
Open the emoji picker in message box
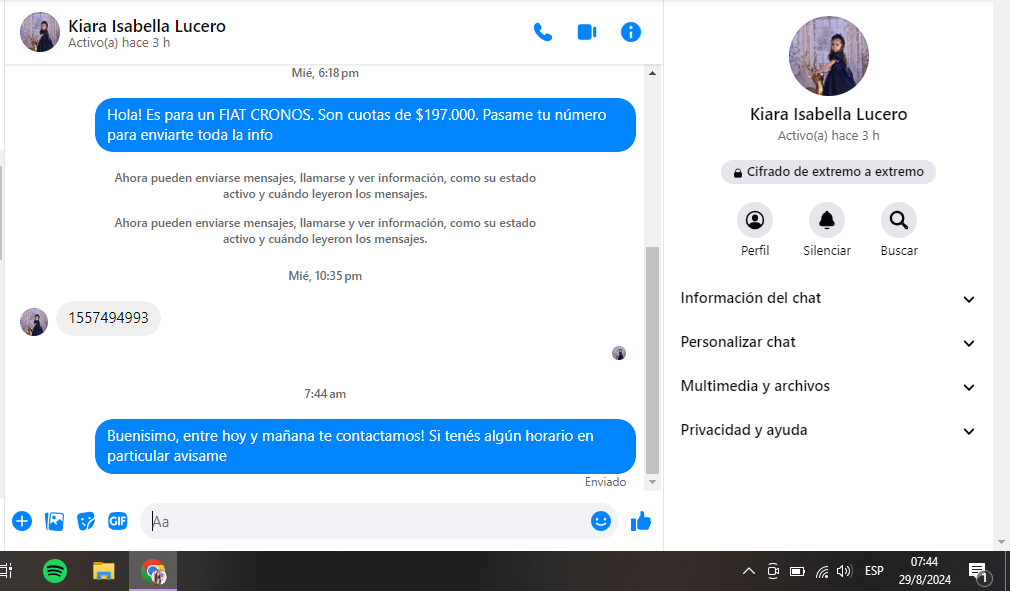click(x=600, y=521)
